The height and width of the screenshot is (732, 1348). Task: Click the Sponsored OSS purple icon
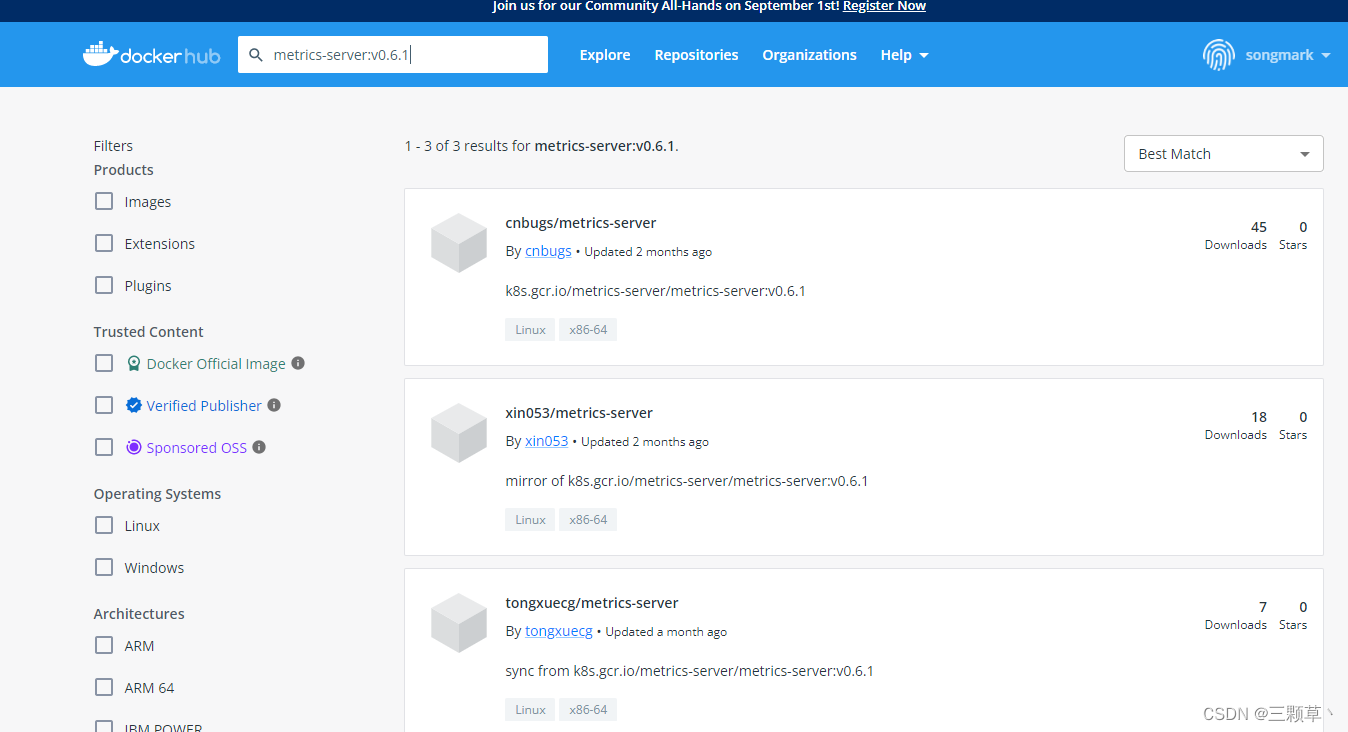[134, 447]
